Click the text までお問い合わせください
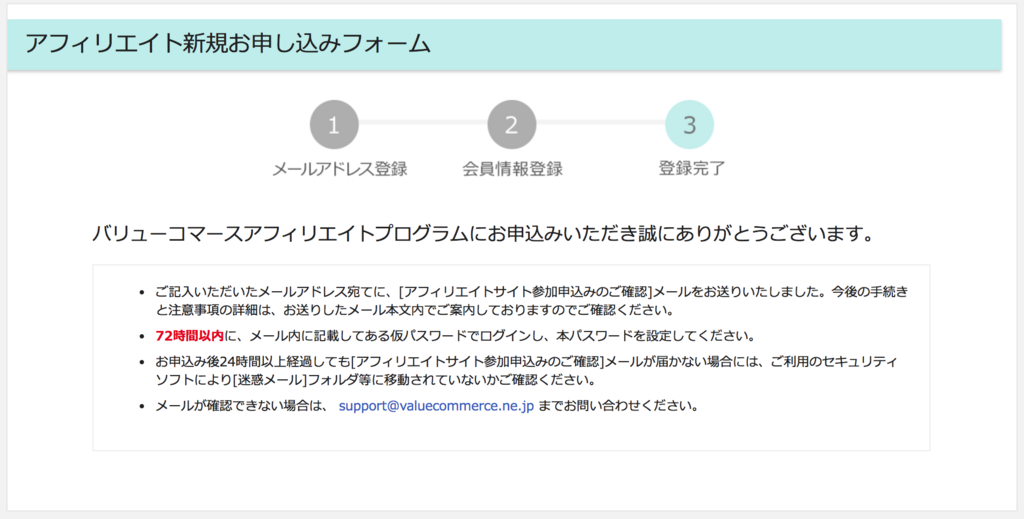Image resolution: width=1024 pixels, height=519 pixels. pos(618,406)
